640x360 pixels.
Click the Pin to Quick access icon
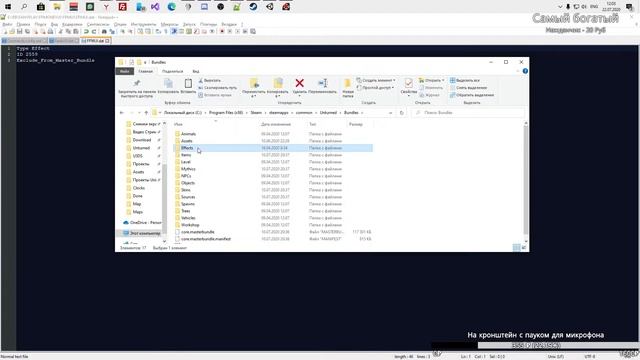[x=137, y=83]
